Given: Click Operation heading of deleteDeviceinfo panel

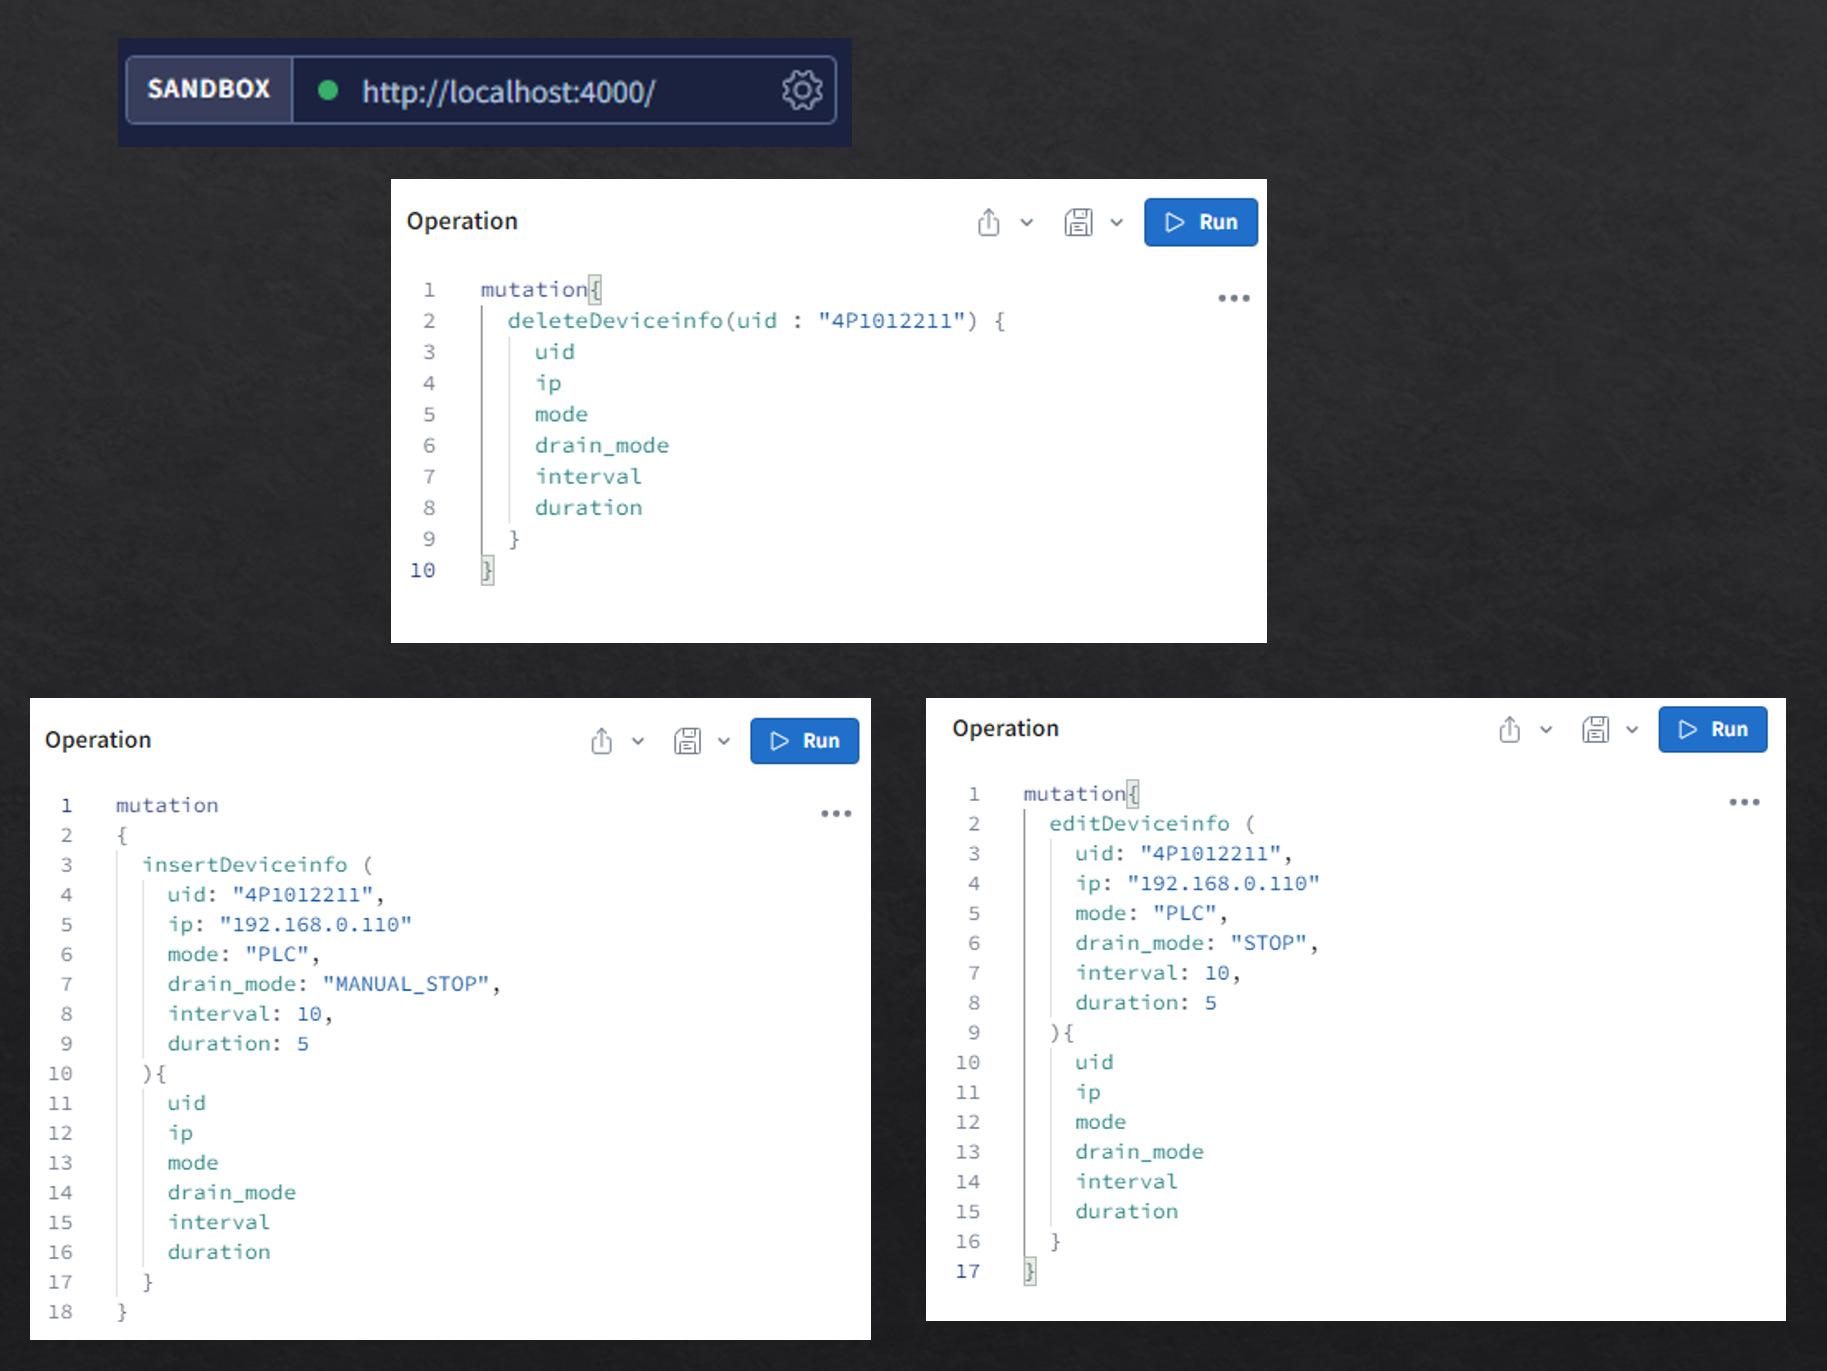Looking at the screenshot, I should pyautogui.click(x=462, y=221).
